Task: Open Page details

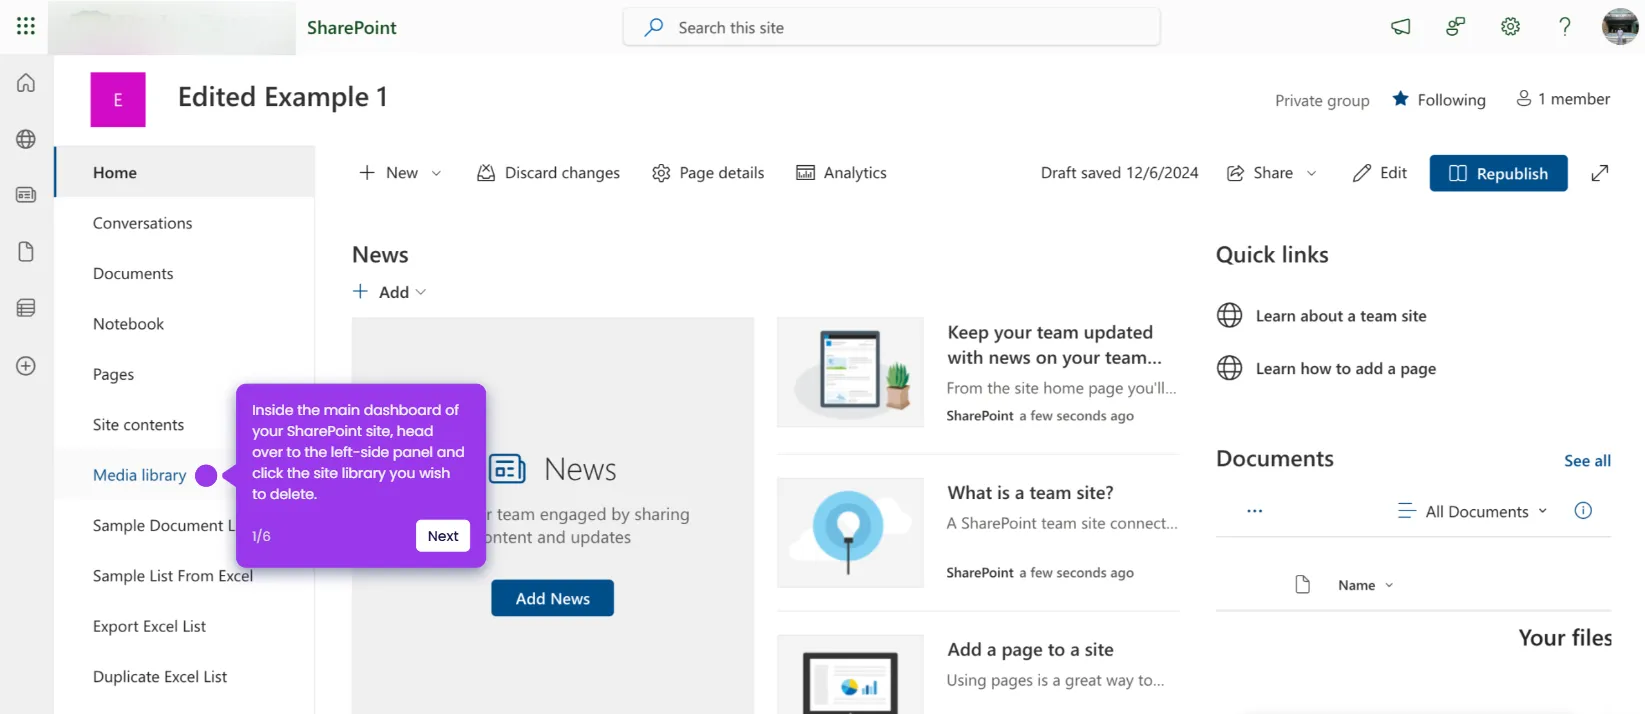Action: [708, 173]
